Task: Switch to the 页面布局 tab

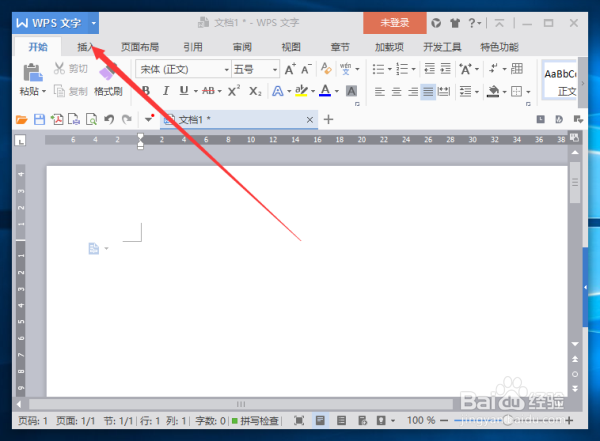Action: click(x=140, y=47)
